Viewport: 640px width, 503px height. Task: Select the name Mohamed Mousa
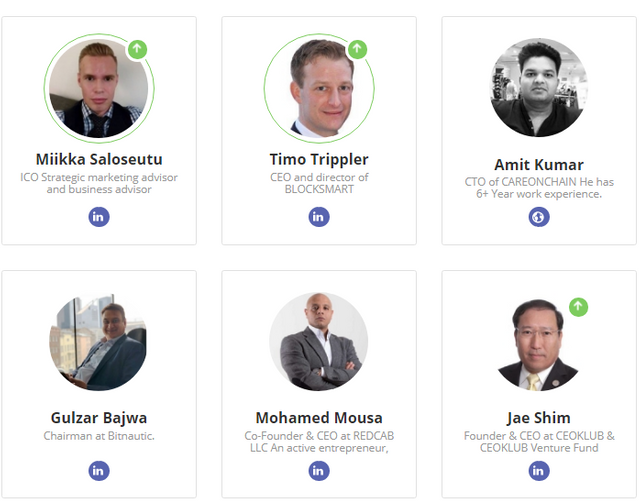[319, 418]
